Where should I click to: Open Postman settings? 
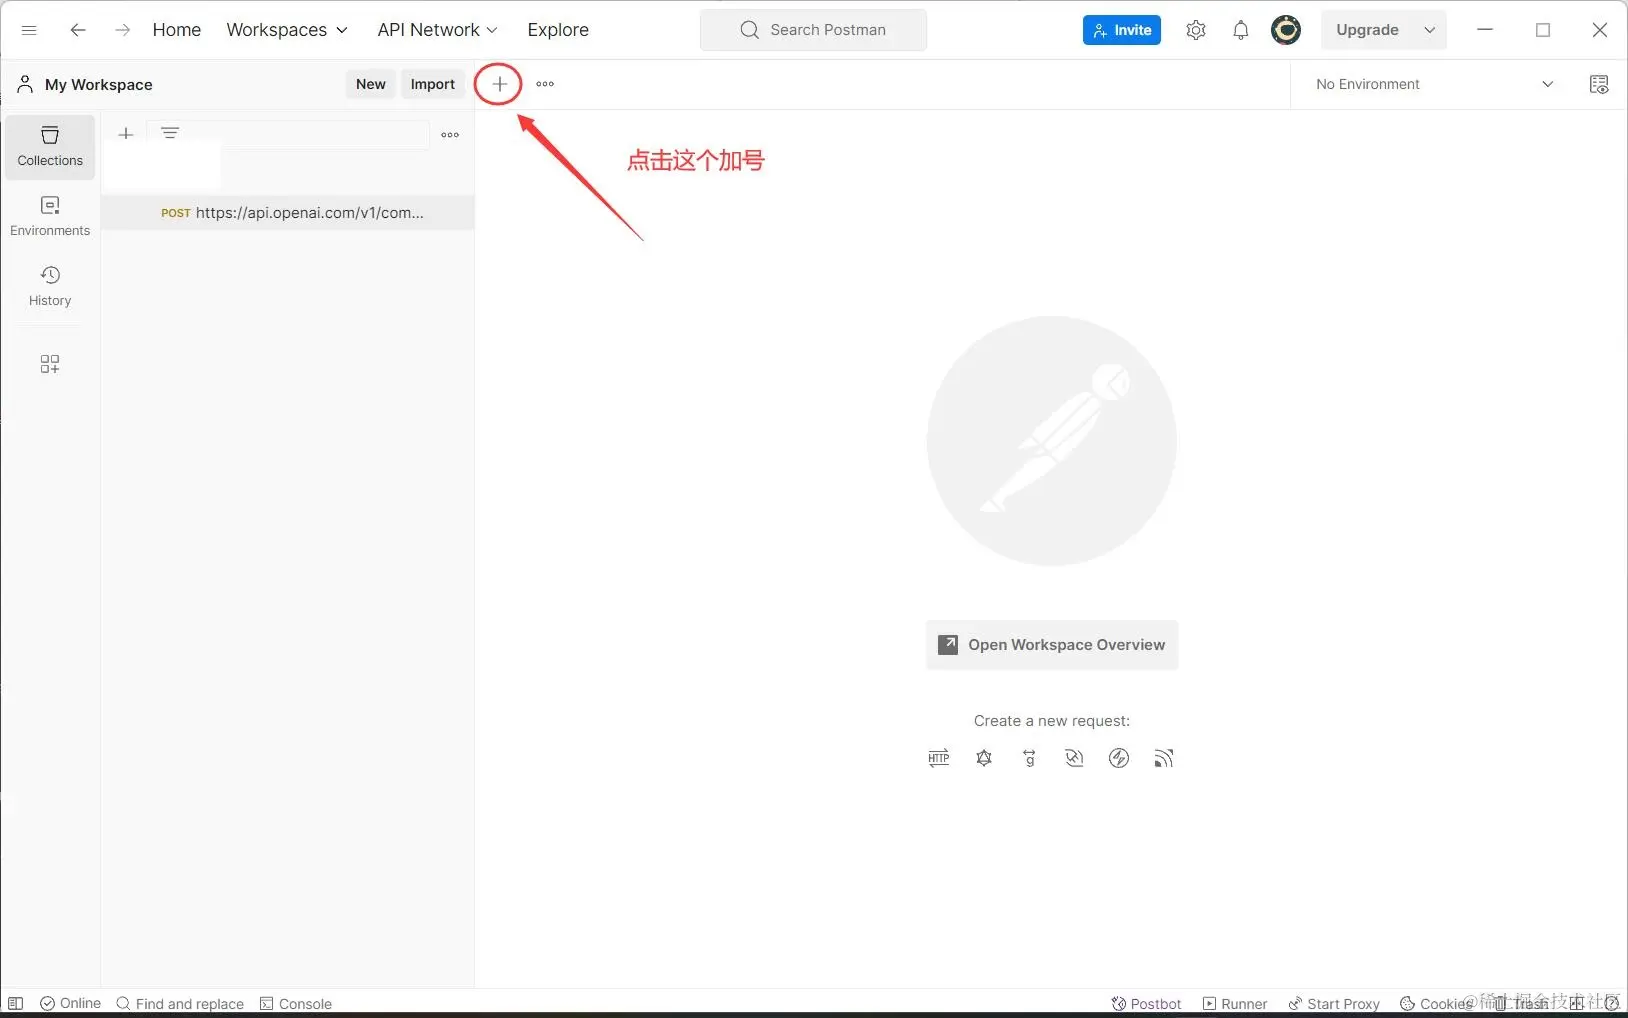pos(1196,29)
